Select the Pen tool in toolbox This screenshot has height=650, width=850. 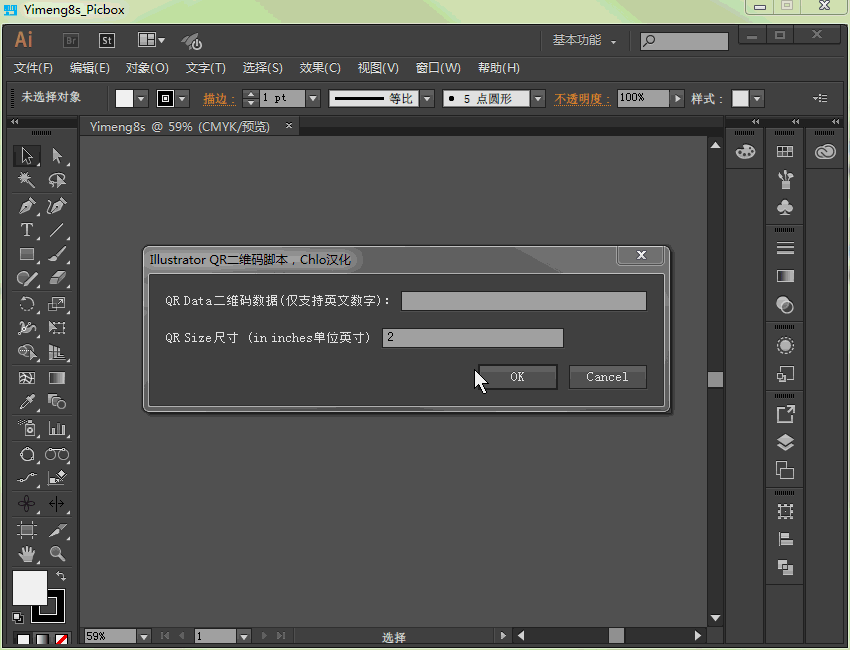[x=27, y=206]
